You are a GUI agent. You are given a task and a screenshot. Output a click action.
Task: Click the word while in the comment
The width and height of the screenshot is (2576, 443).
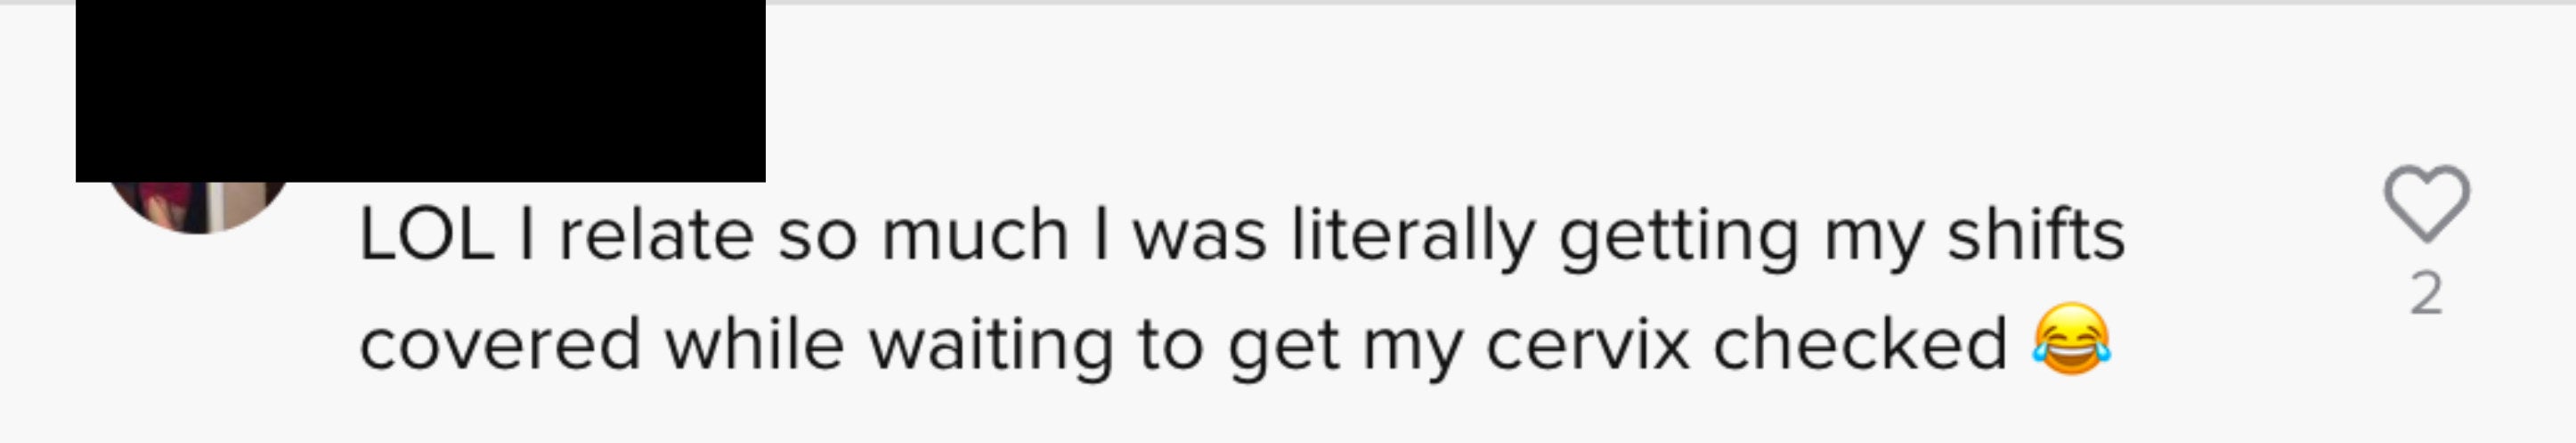coord(755,342)
